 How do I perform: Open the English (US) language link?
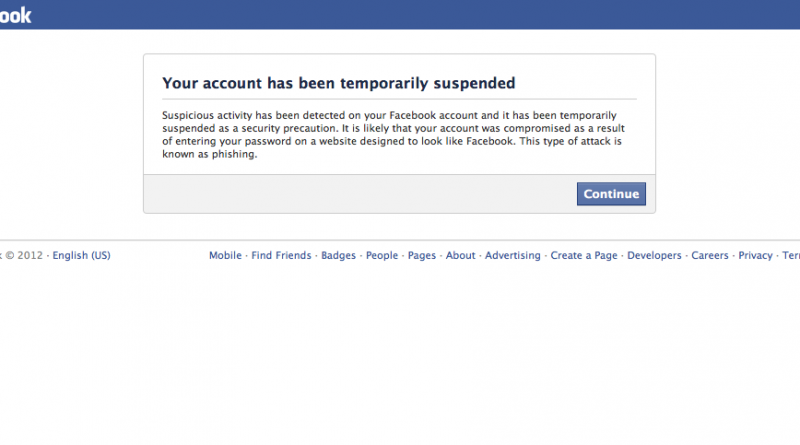pos(81,256)
